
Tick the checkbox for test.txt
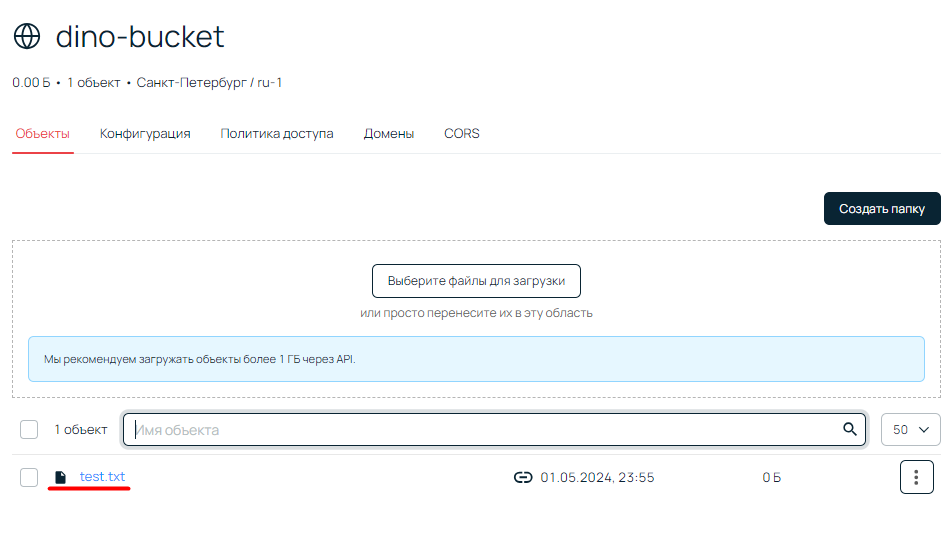(29, 478)
